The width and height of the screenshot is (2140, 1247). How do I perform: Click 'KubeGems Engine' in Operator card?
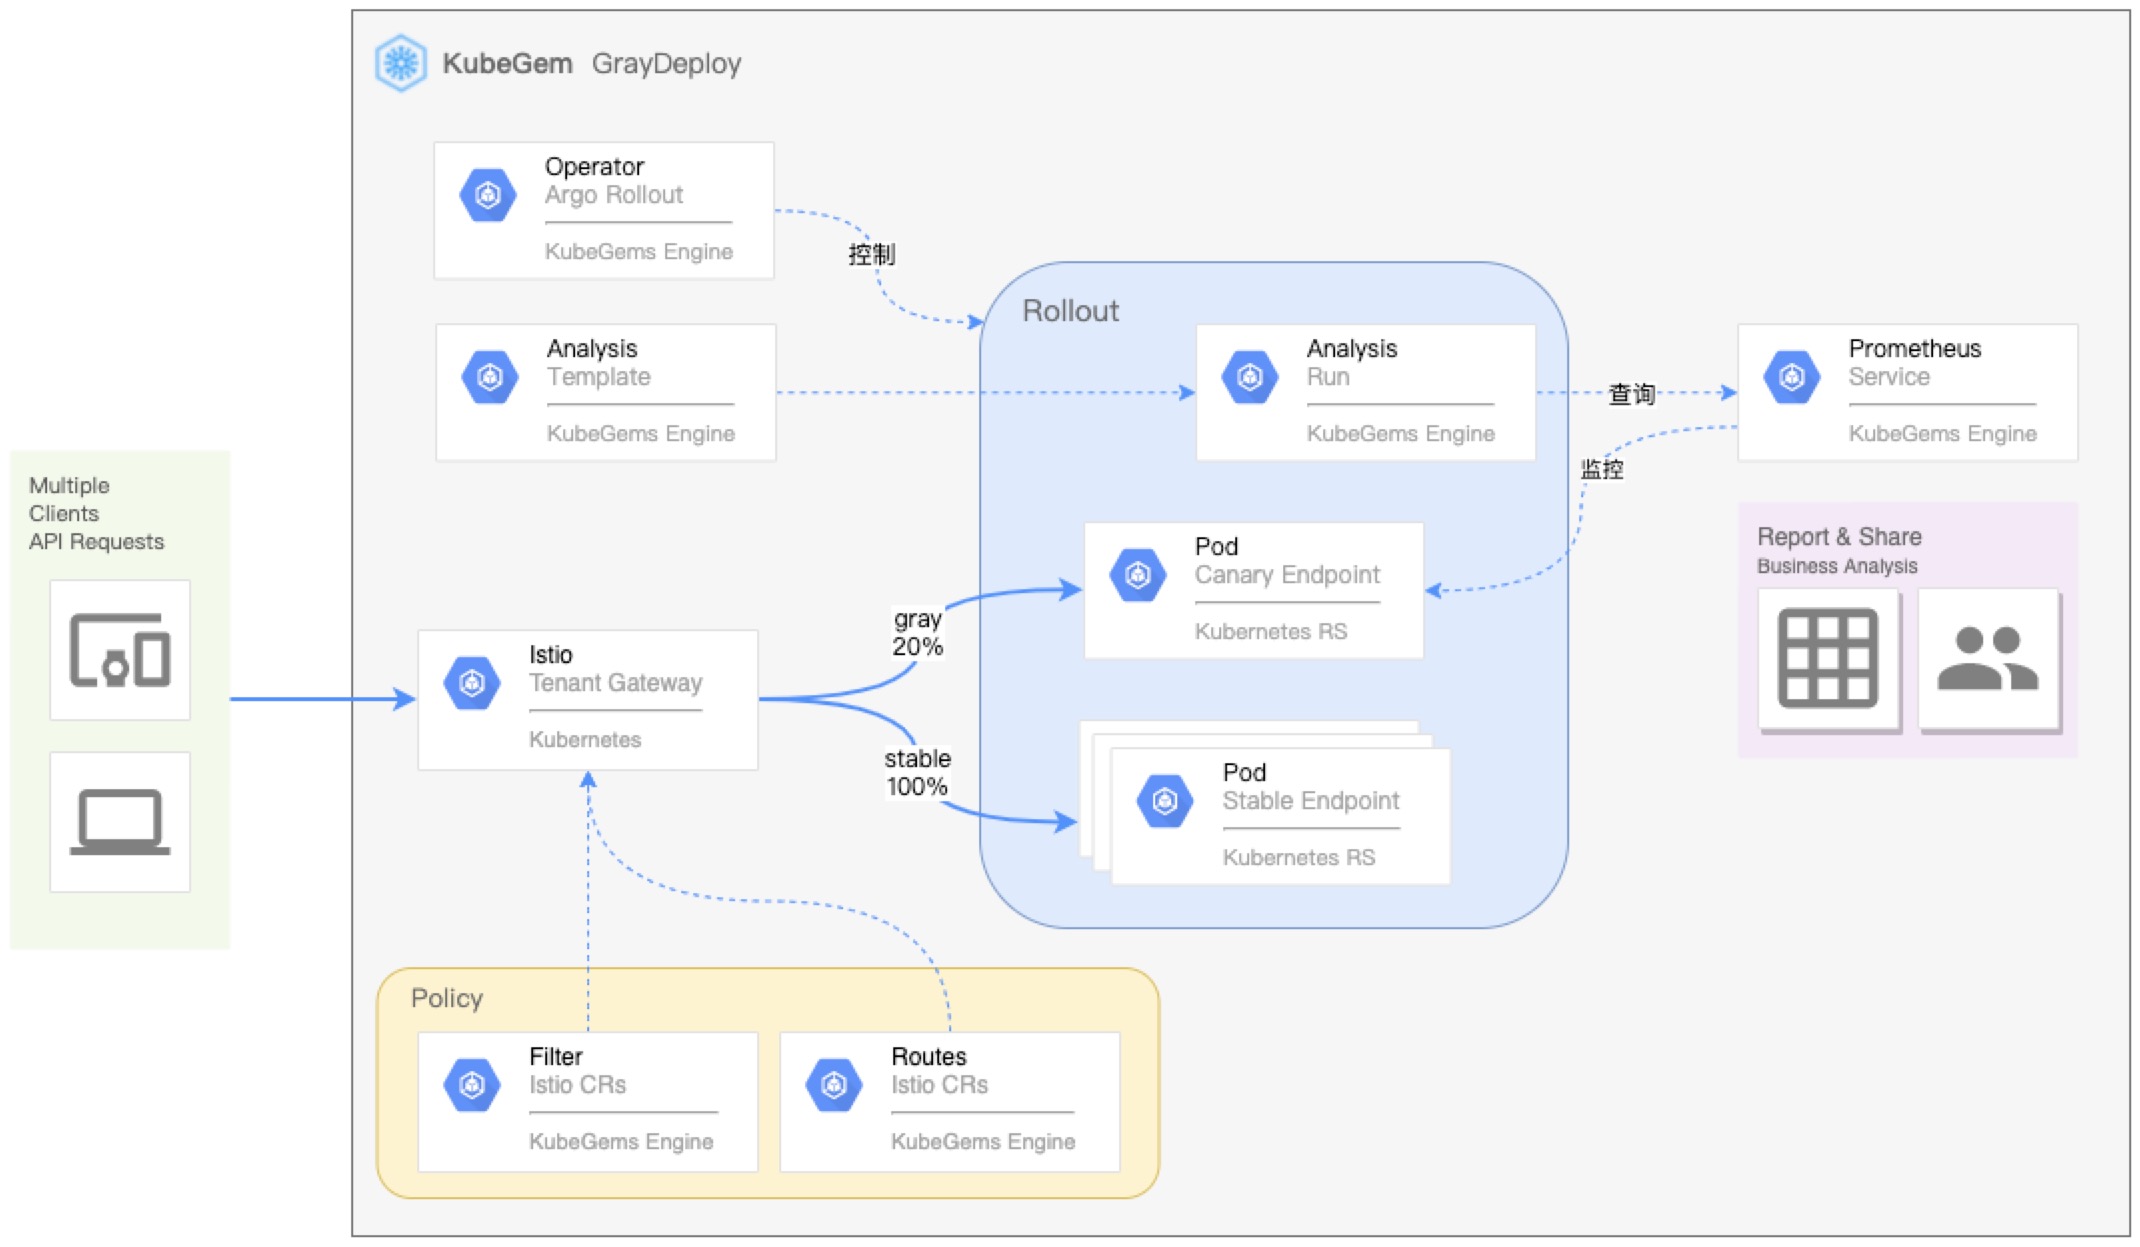(x=638, y=252)
